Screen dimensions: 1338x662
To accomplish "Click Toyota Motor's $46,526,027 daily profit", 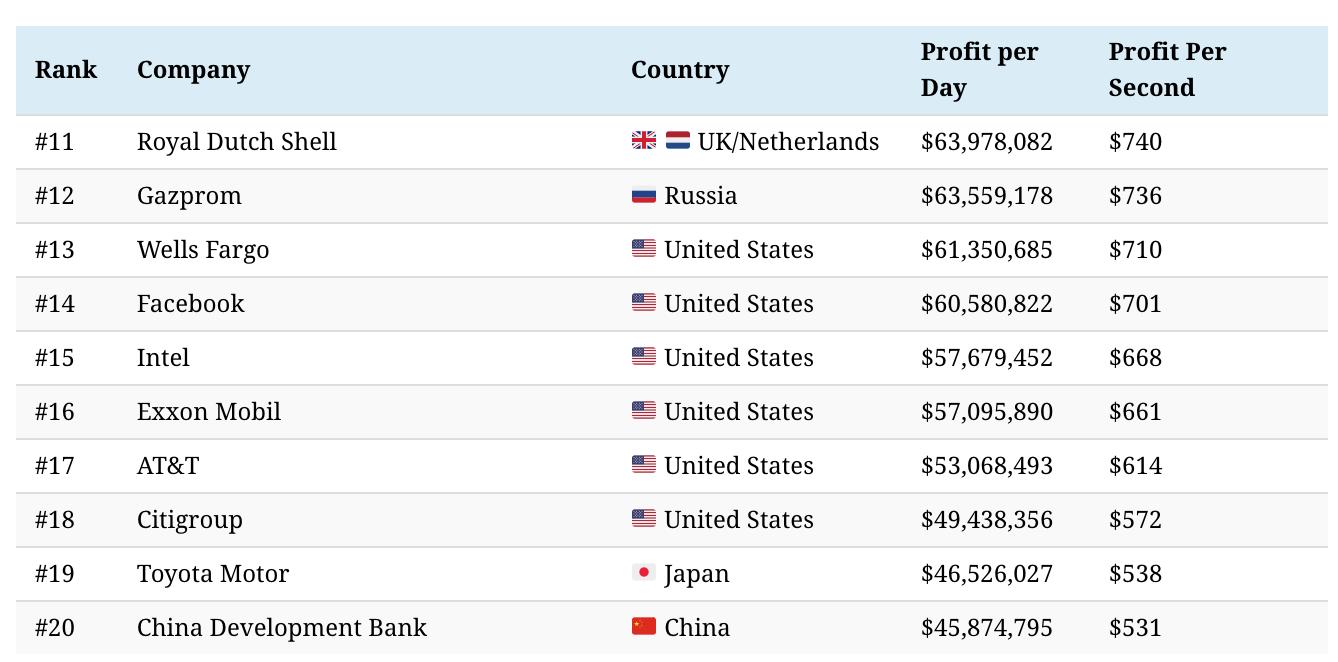I will tap(986, 573).
